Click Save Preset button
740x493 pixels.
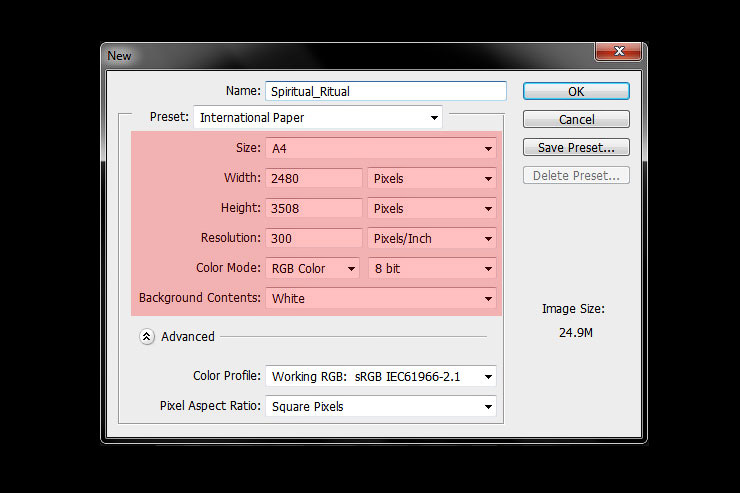pos(576,147)
